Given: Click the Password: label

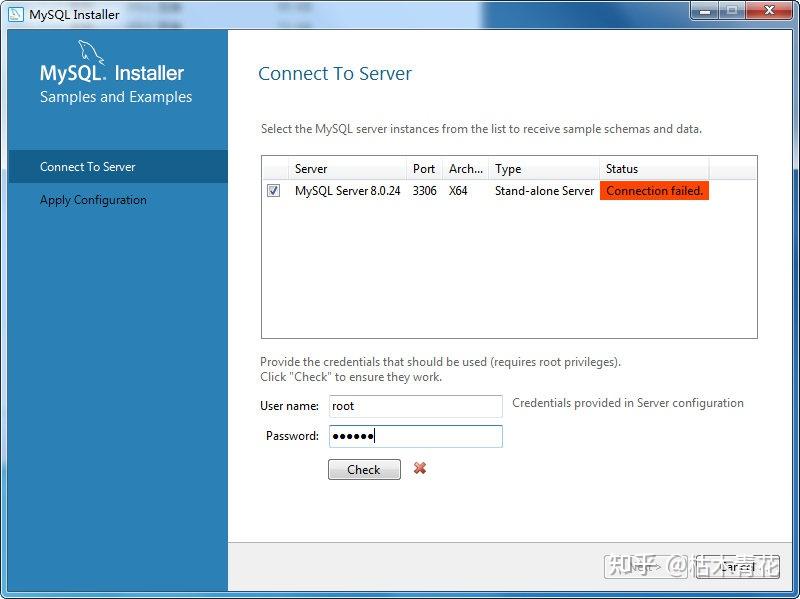Looking at the screenshot, I should (292, 436).
